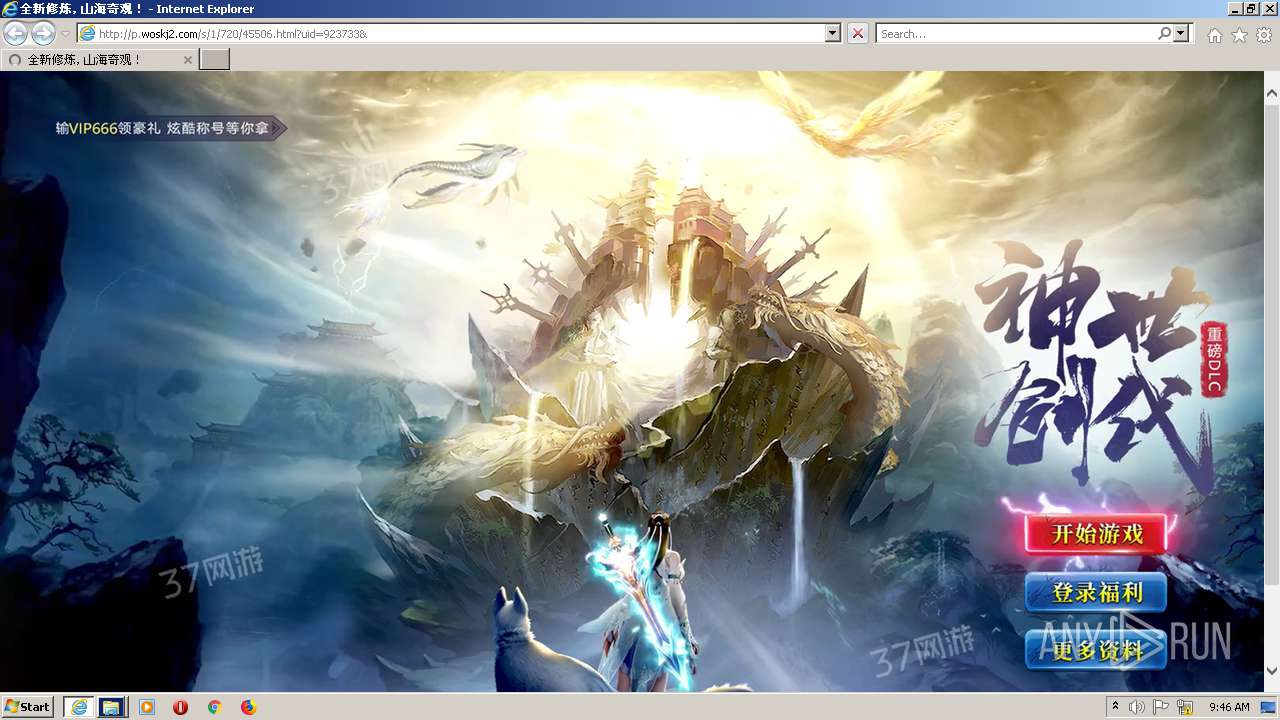Open the search provider dropdown arrow
Image resolution: width=1280 pixels, height=720 pixels.
pos(1182,33)
